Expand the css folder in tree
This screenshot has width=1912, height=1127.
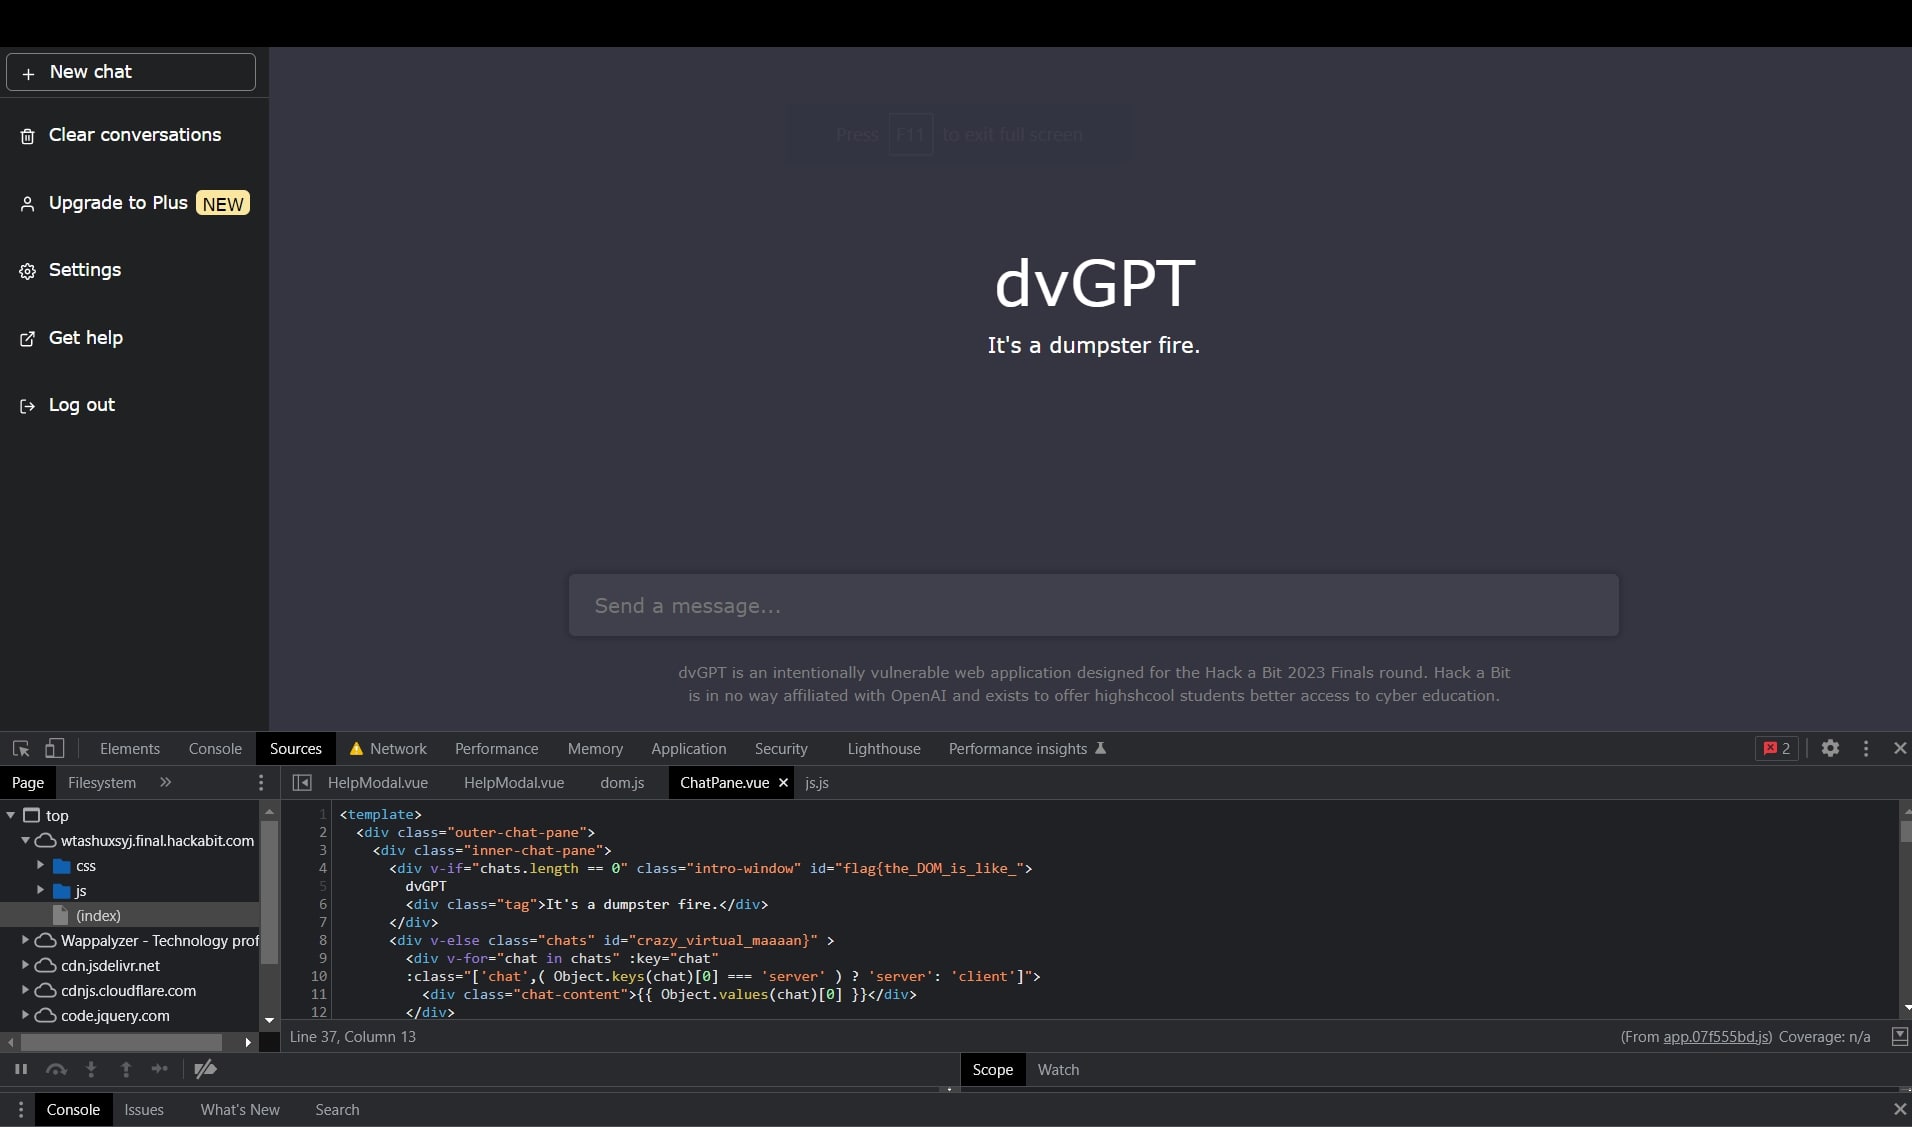pyautogui.click(x=40, y=865)
